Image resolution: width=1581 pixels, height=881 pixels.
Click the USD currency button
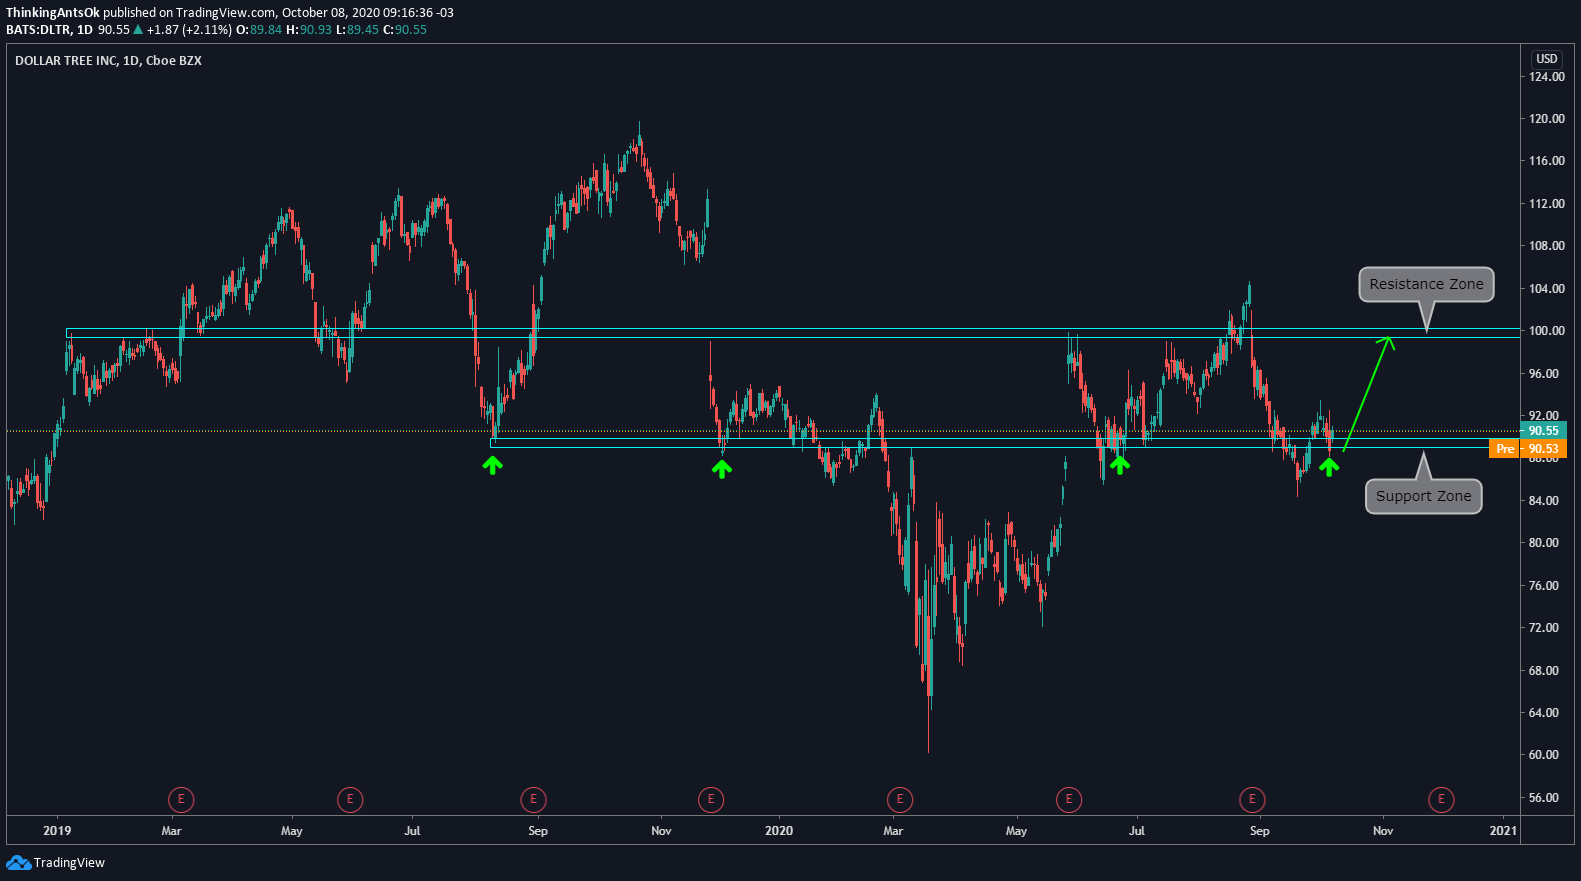[1547, 59]
